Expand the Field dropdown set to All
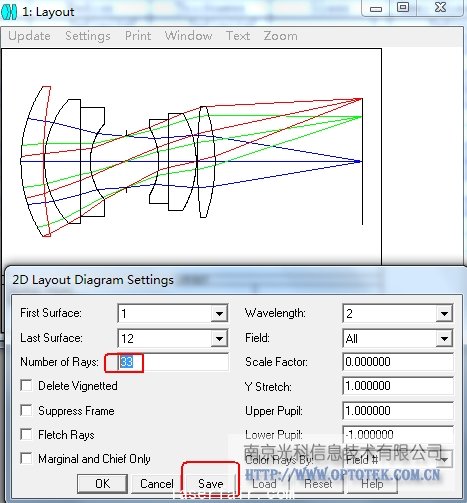The image size is (467, 503). [x=444, y=338]
